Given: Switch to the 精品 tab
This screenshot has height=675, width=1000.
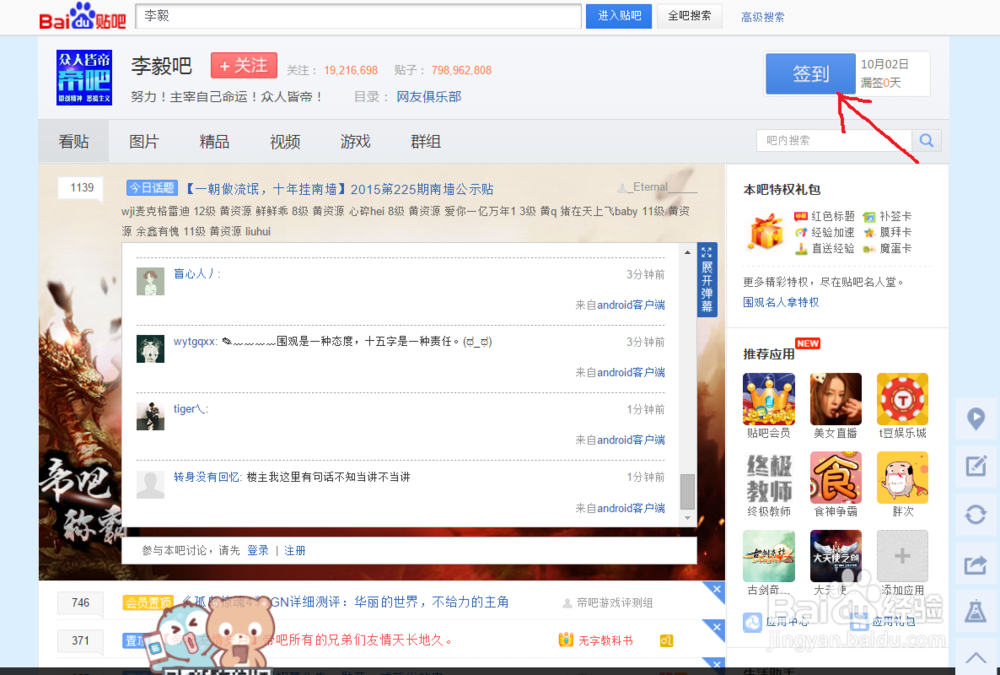Looking at the screenshot, I should (214, 141).
